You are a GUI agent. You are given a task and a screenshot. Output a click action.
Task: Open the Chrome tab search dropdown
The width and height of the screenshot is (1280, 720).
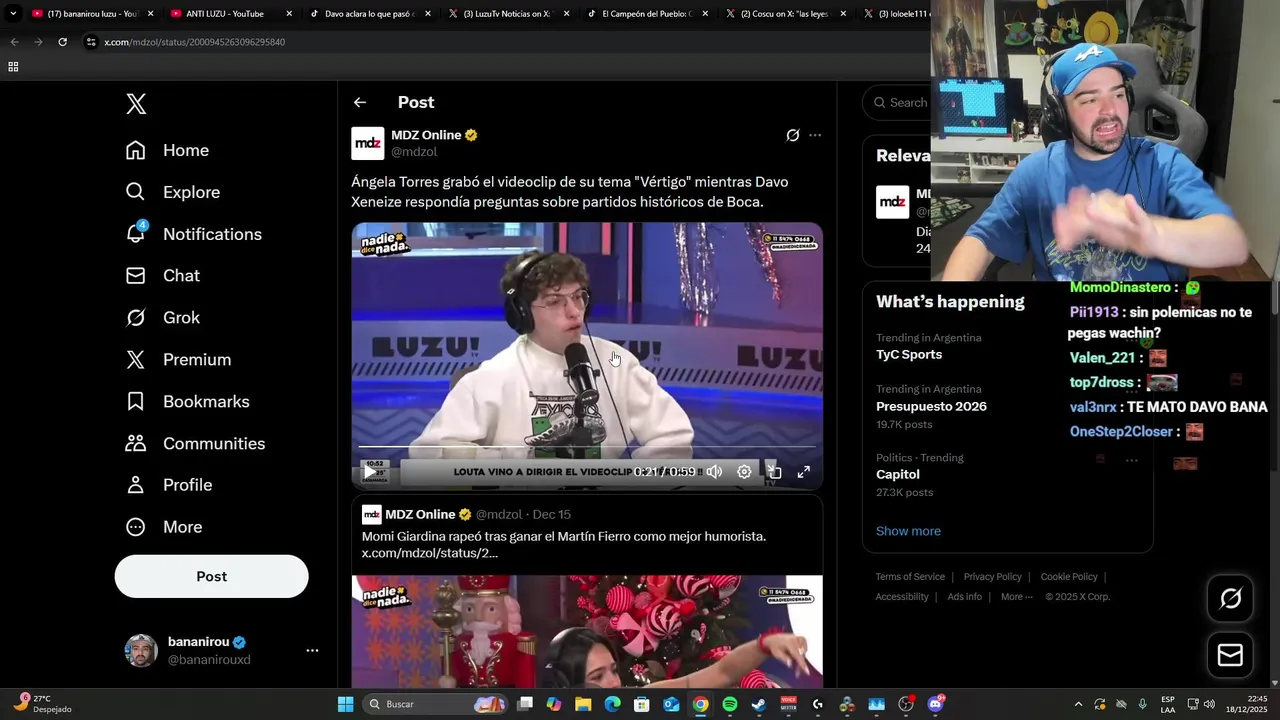click(x=13, y=14)
